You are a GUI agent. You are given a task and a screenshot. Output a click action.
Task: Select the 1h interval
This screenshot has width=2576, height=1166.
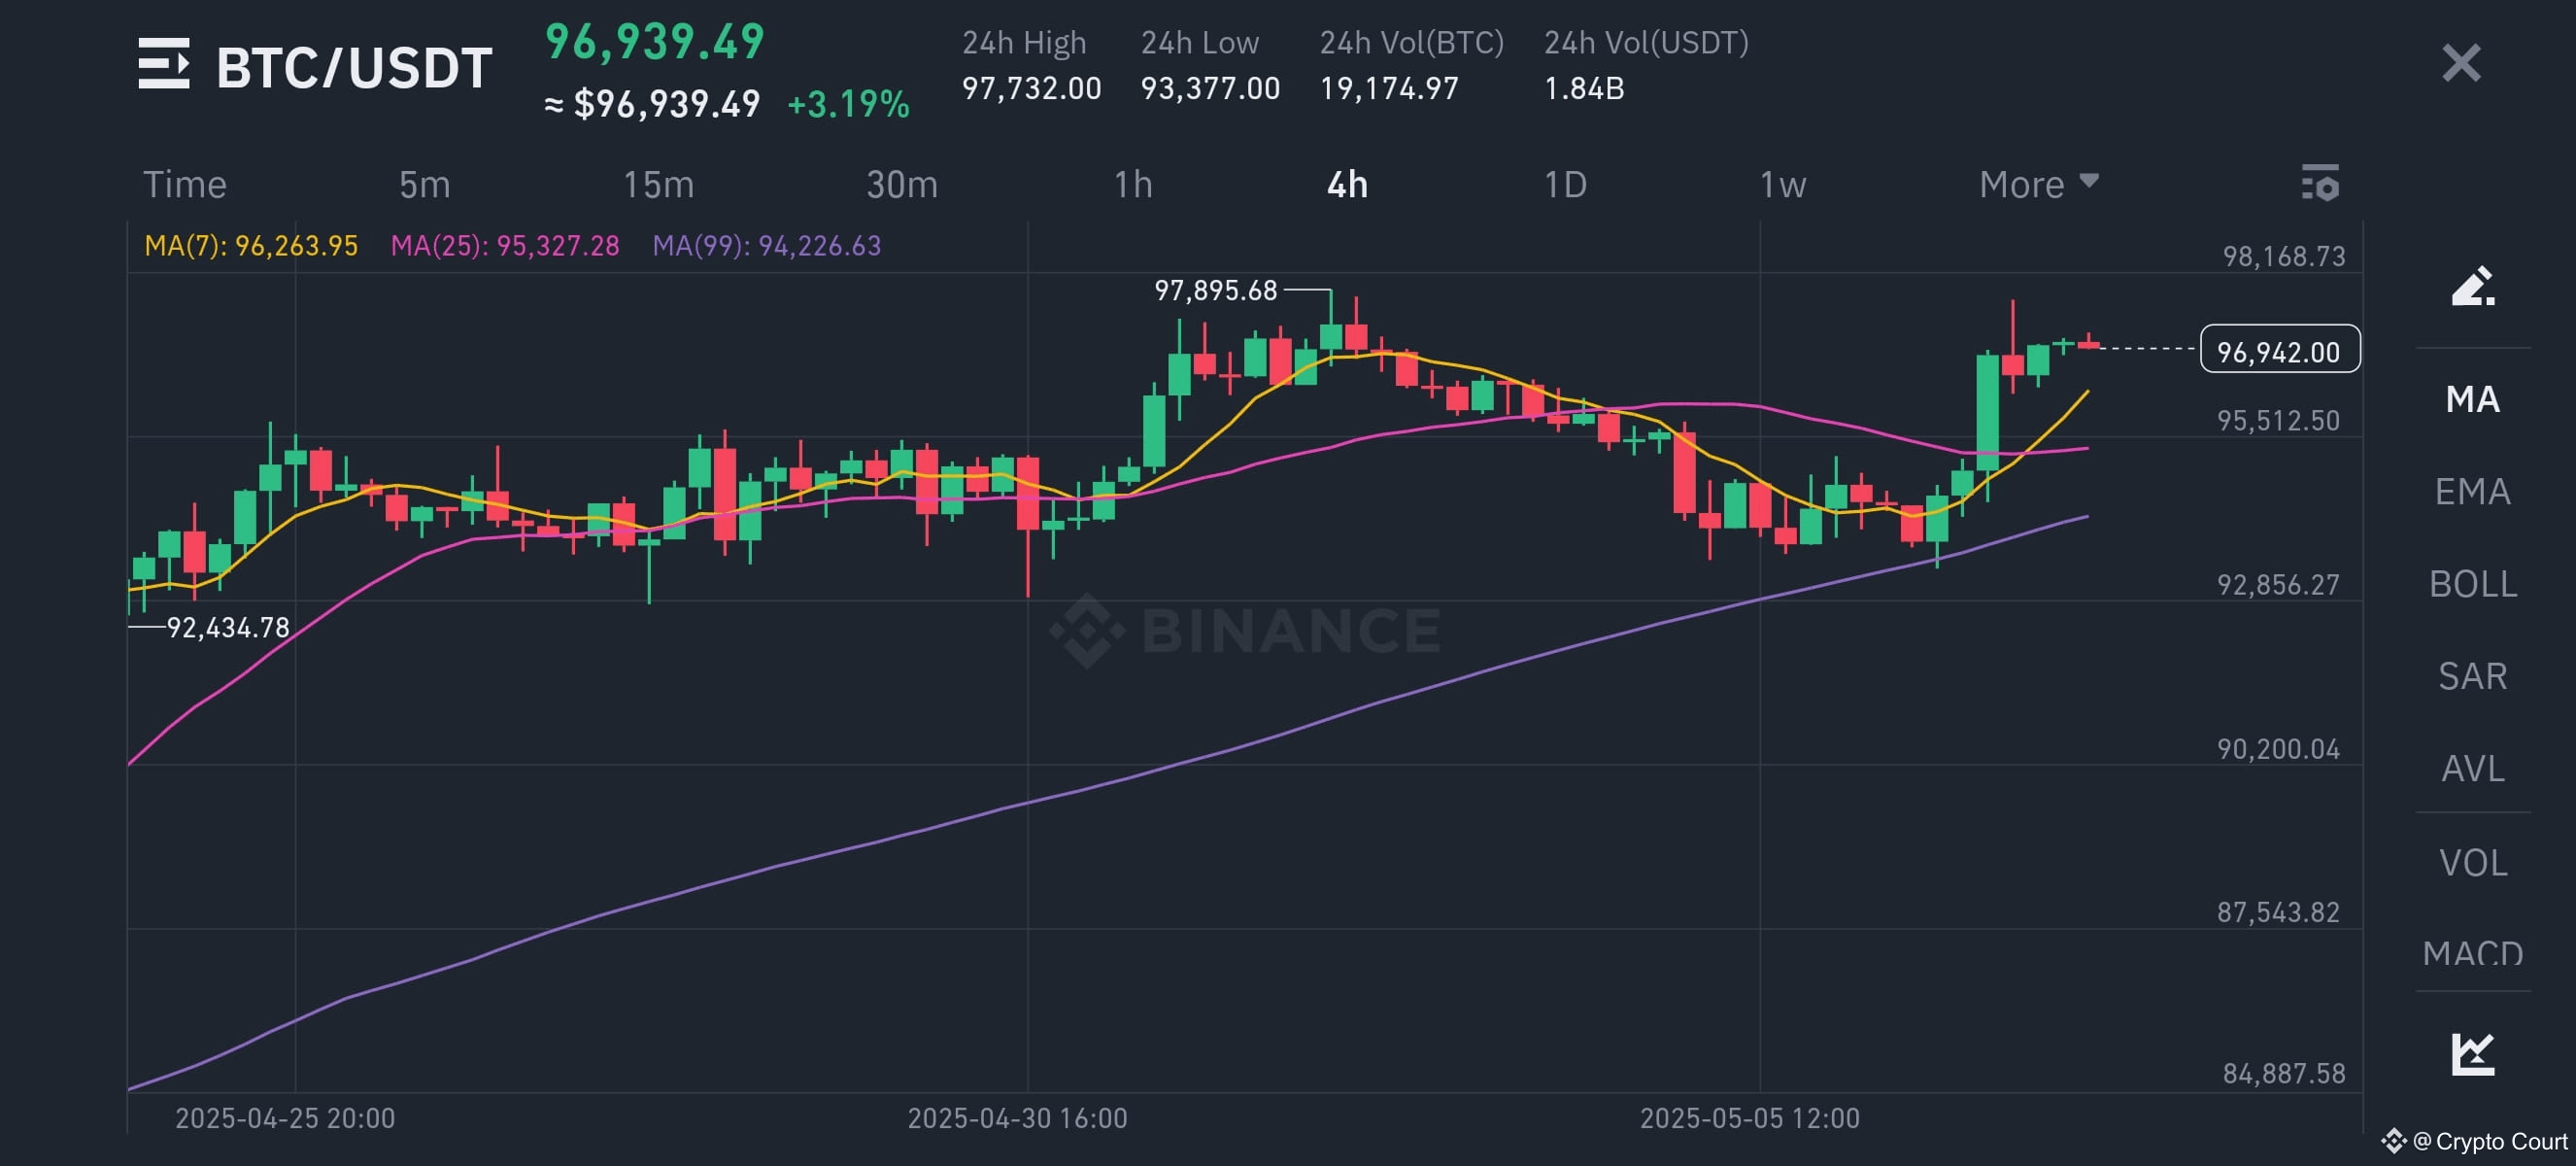tap(1133, 185)
